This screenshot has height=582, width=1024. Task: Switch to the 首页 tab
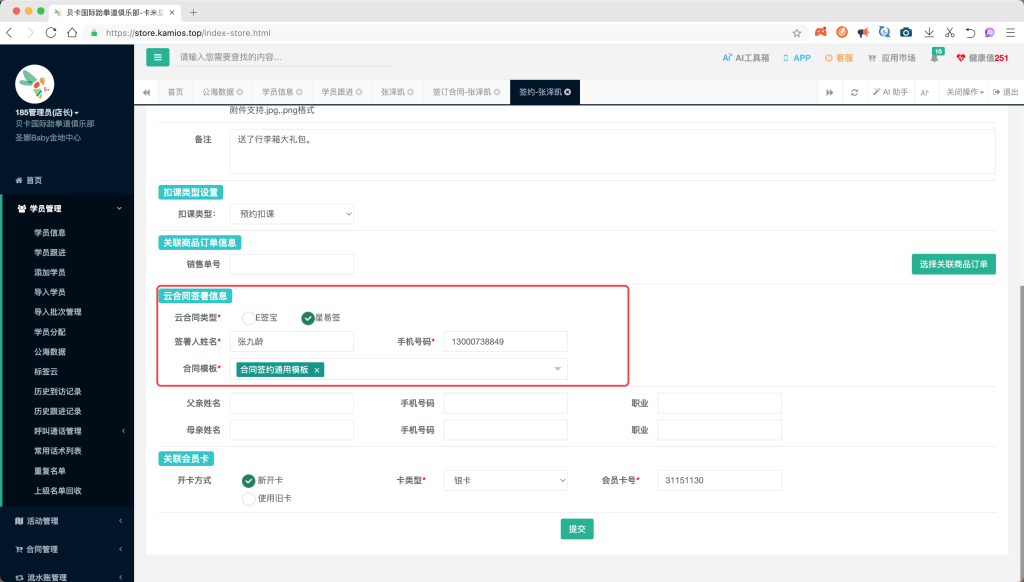click(176, 92)
